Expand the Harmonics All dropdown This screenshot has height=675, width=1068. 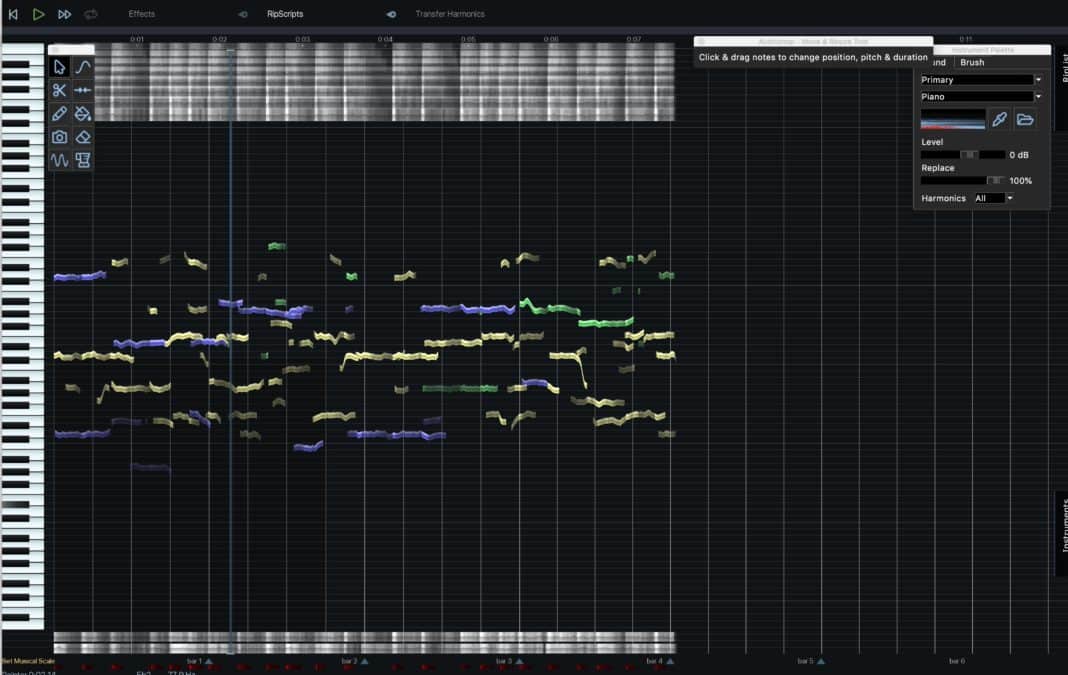[994, 198]
